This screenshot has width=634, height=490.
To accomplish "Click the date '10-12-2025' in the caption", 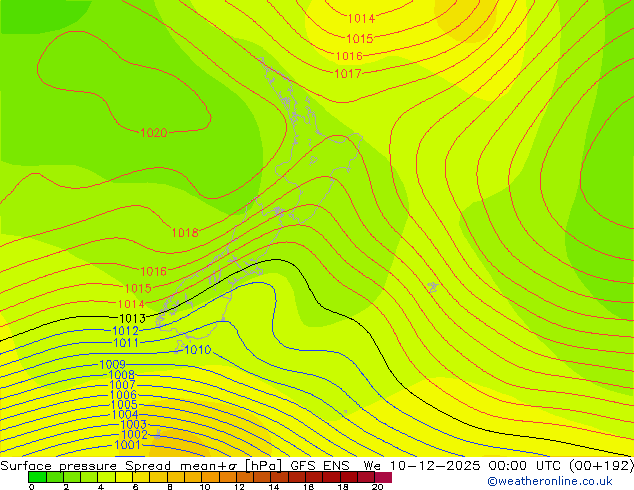I will pos(435,466).
